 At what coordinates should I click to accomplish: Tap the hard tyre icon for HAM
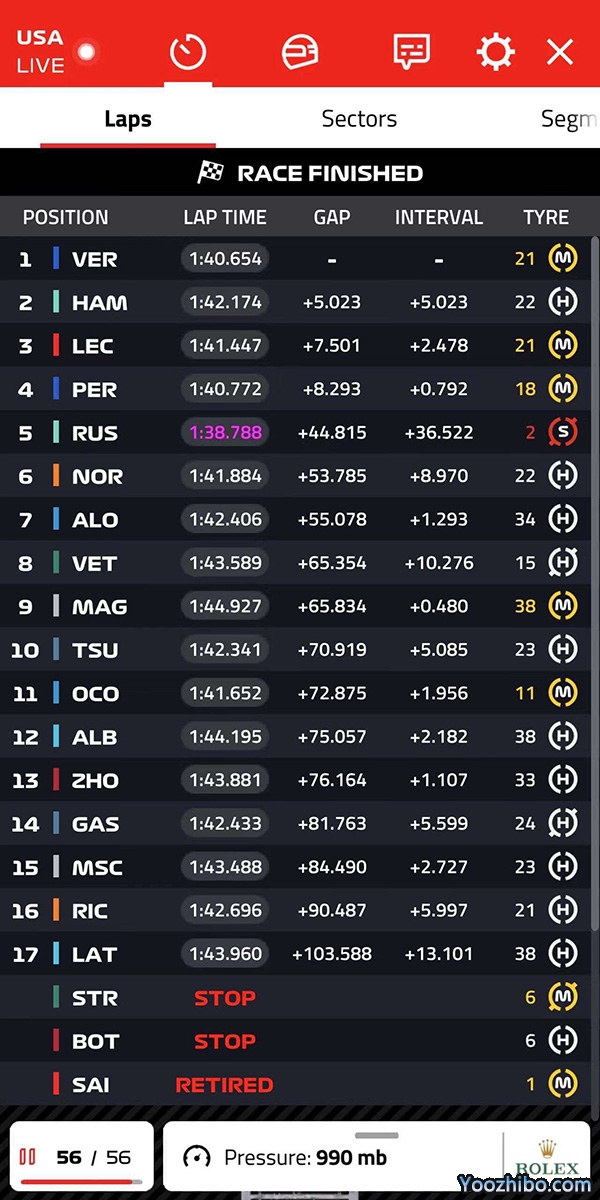point(563,302)
